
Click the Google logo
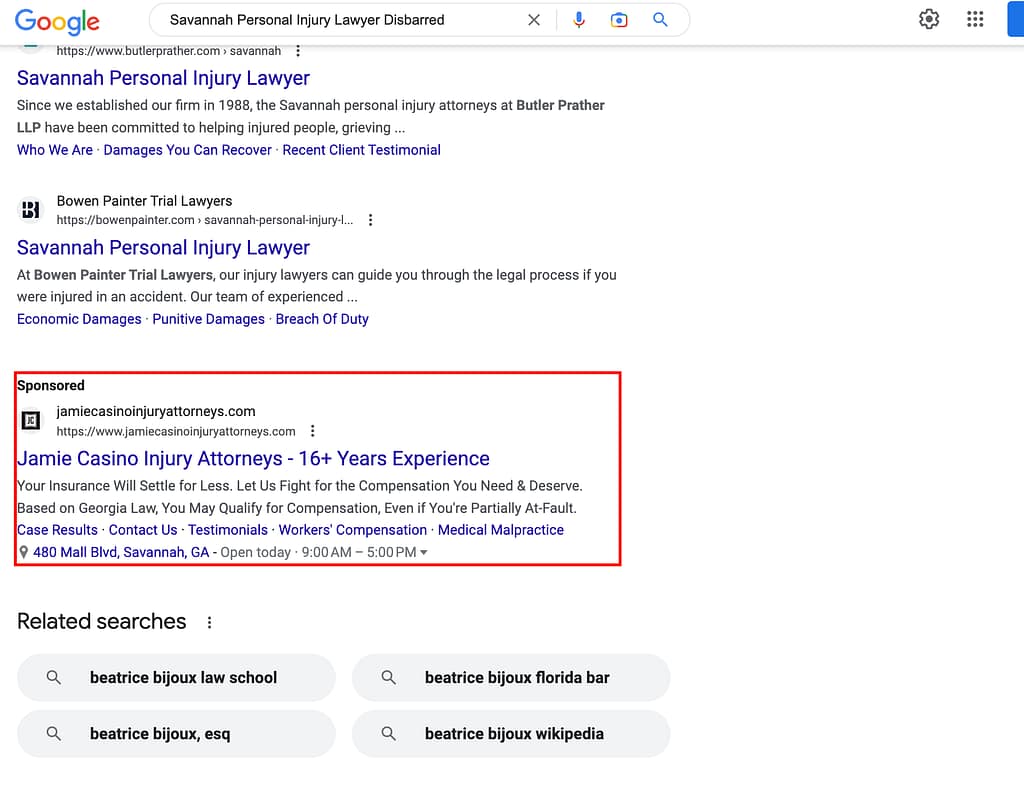point(57,22)
